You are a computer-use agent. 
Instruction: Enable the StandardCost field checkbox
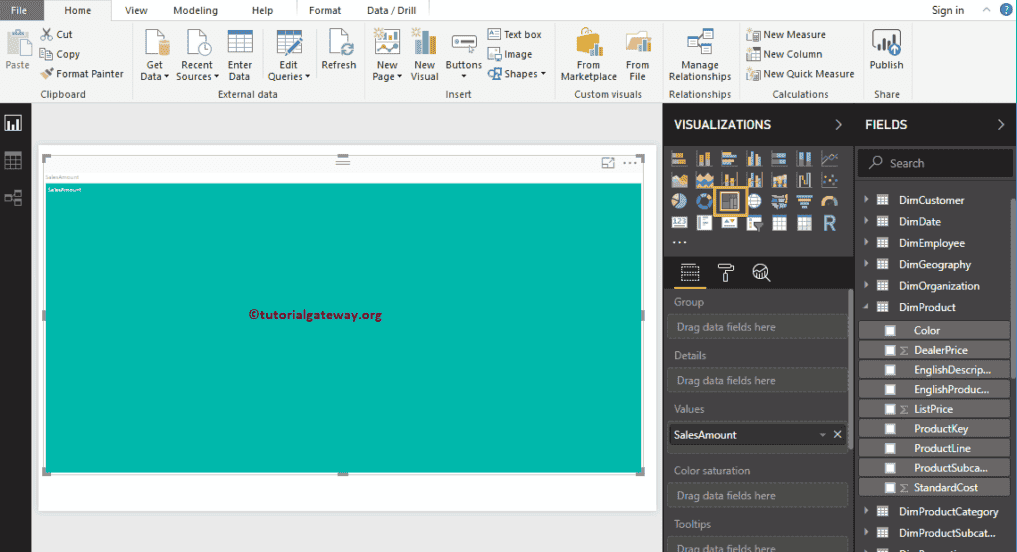(890, 488)
